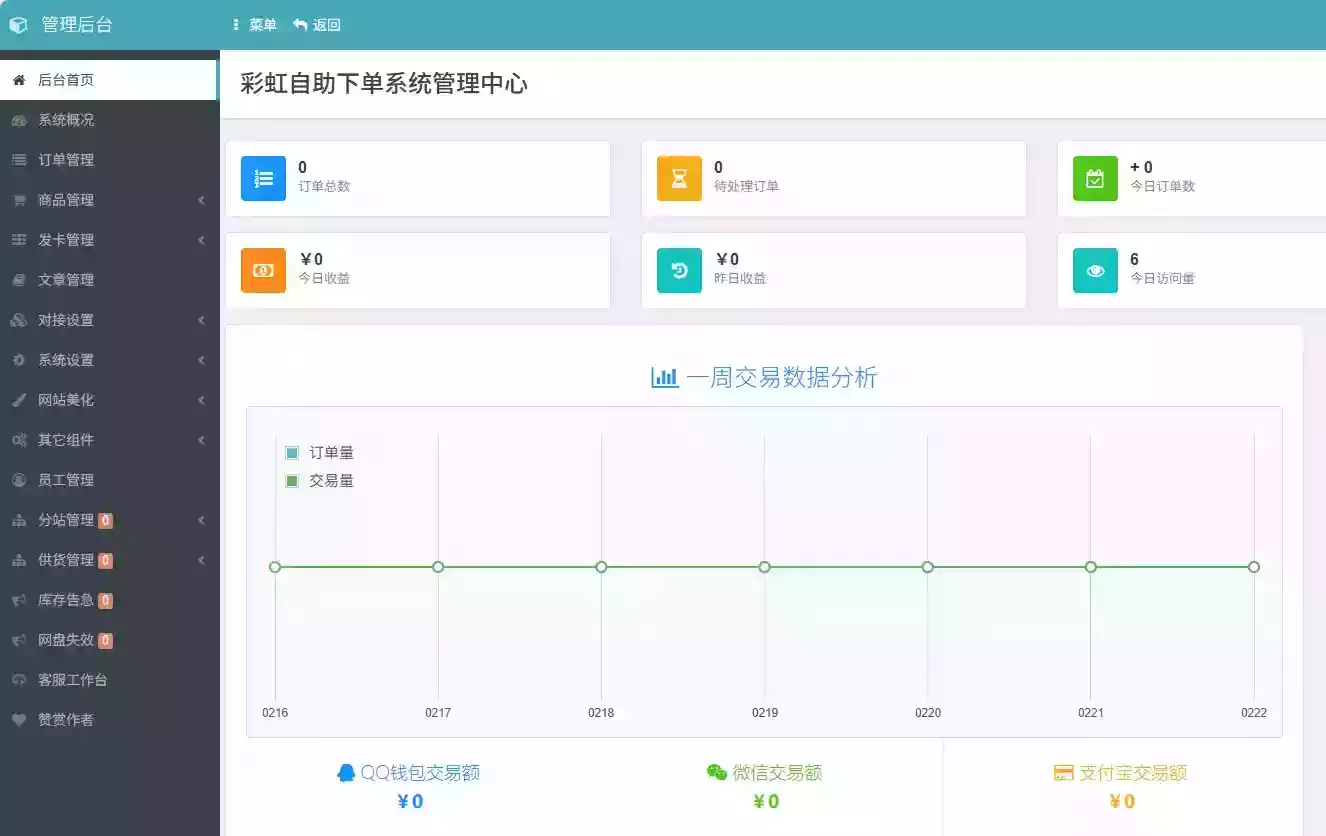The width and height of the screenshot is (1326, 836).
Task: Select the calendar icon for 今日订单数
Action: coord(1095,177)
